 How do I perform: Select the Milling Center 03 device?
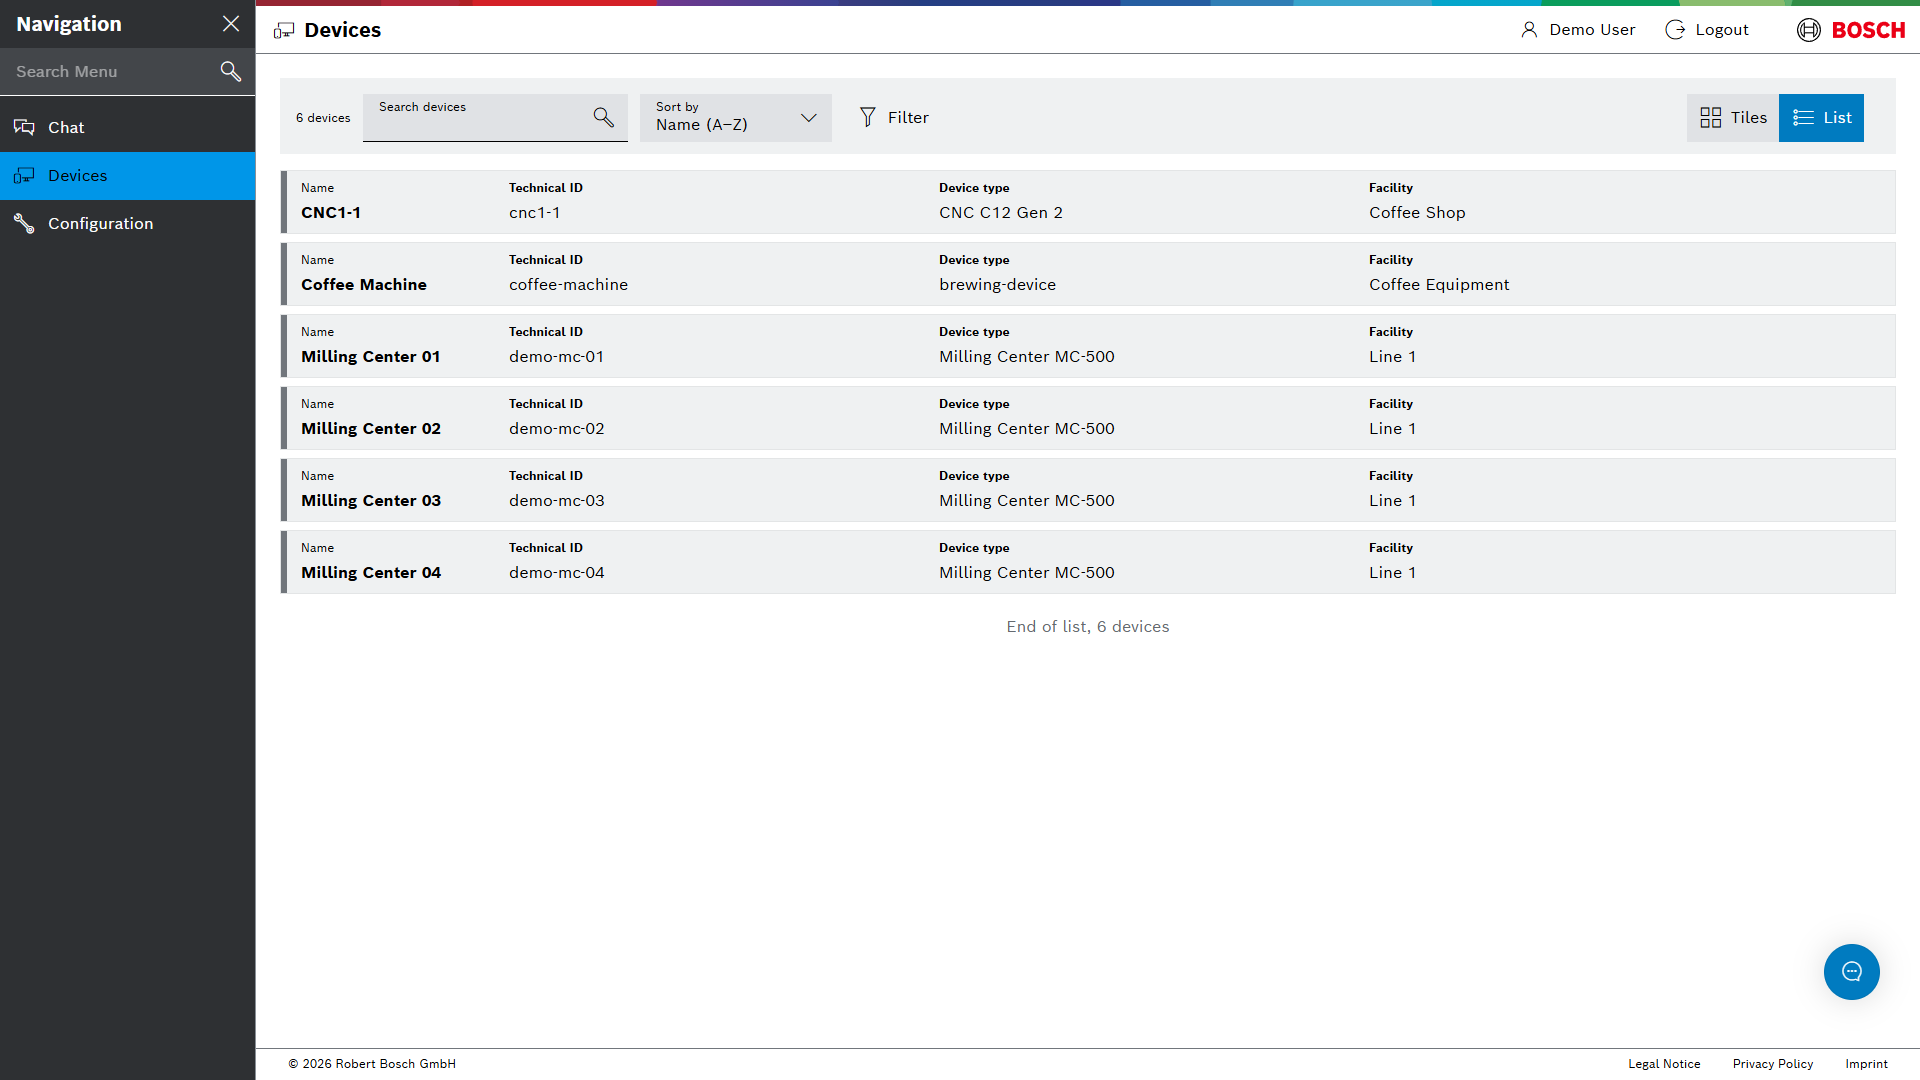tap(1088, 490)
